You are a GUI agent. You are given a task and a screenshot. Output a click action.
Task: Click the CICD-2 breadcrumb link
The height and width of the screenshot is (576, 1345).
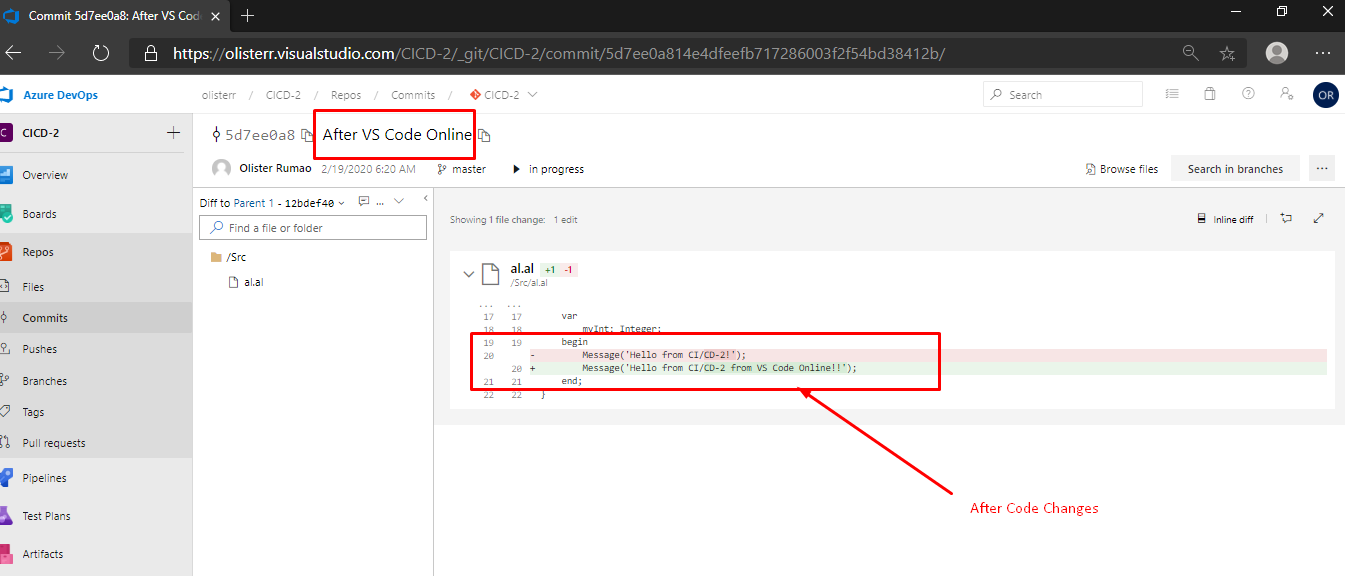tap(283, 95)
